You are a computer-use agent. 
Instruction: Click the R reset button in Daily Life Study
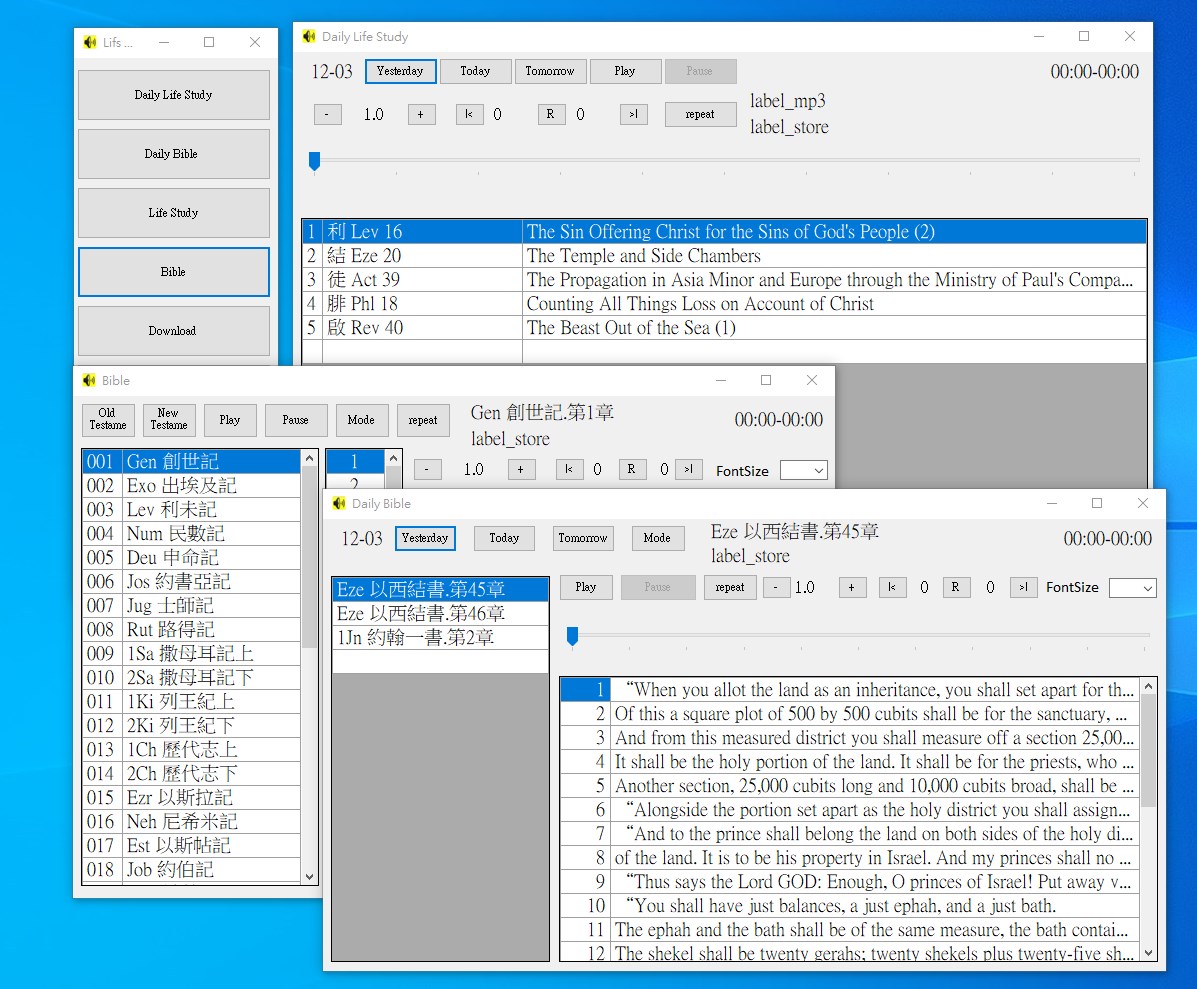[x=550, y=114]
